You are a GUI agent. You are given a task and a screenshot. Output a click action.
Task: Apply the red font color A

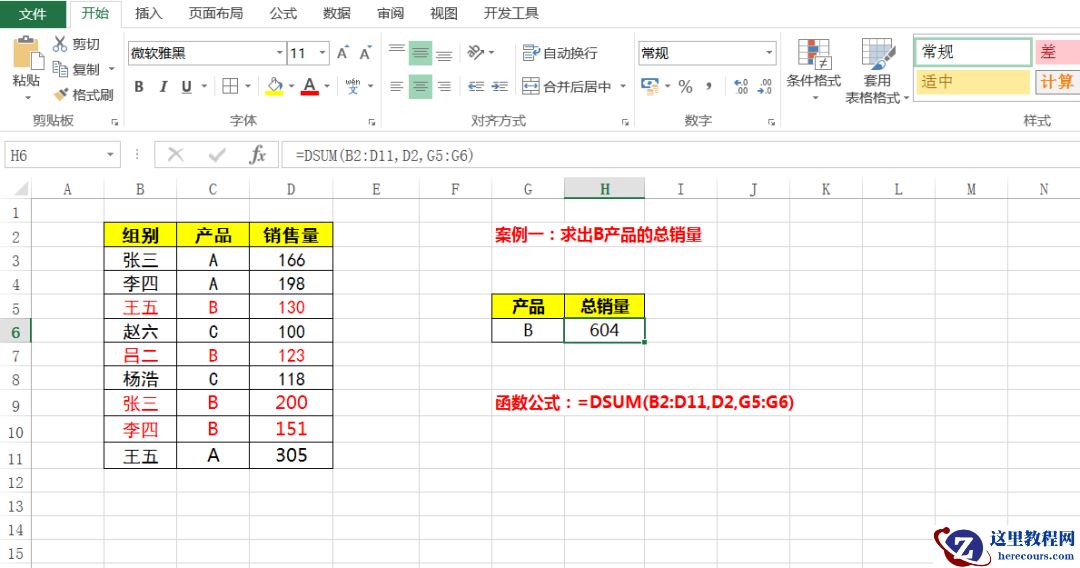click(310, 86)
